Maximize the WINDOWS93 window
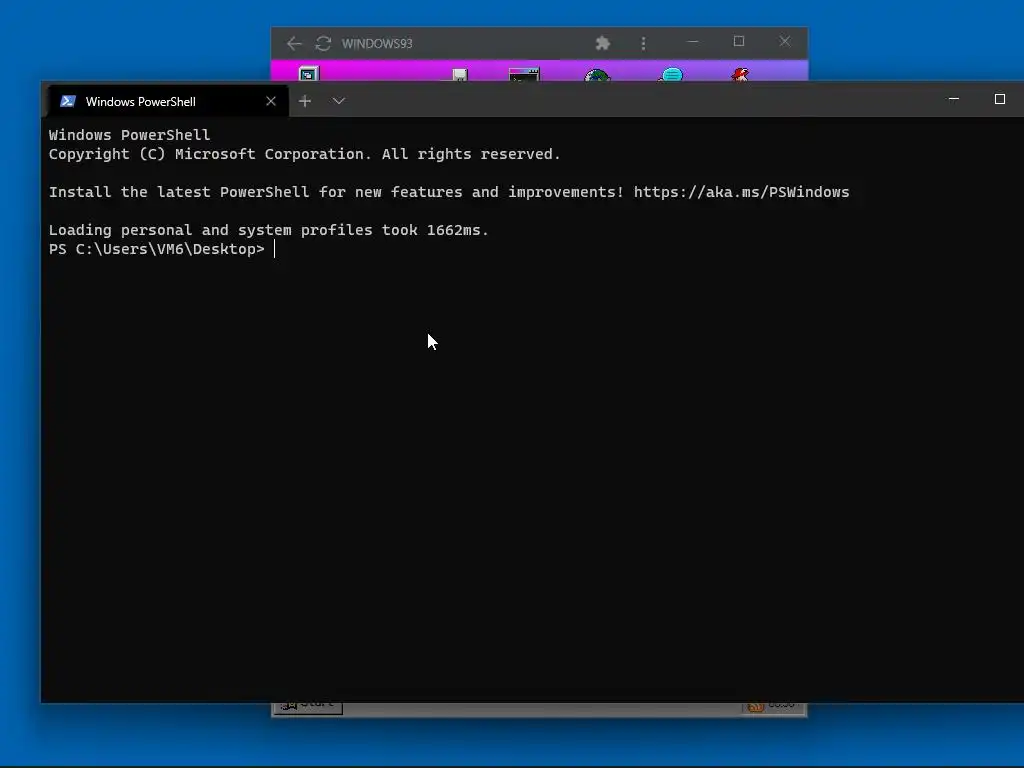1024x768 pixels. click(x=739, y=42)
